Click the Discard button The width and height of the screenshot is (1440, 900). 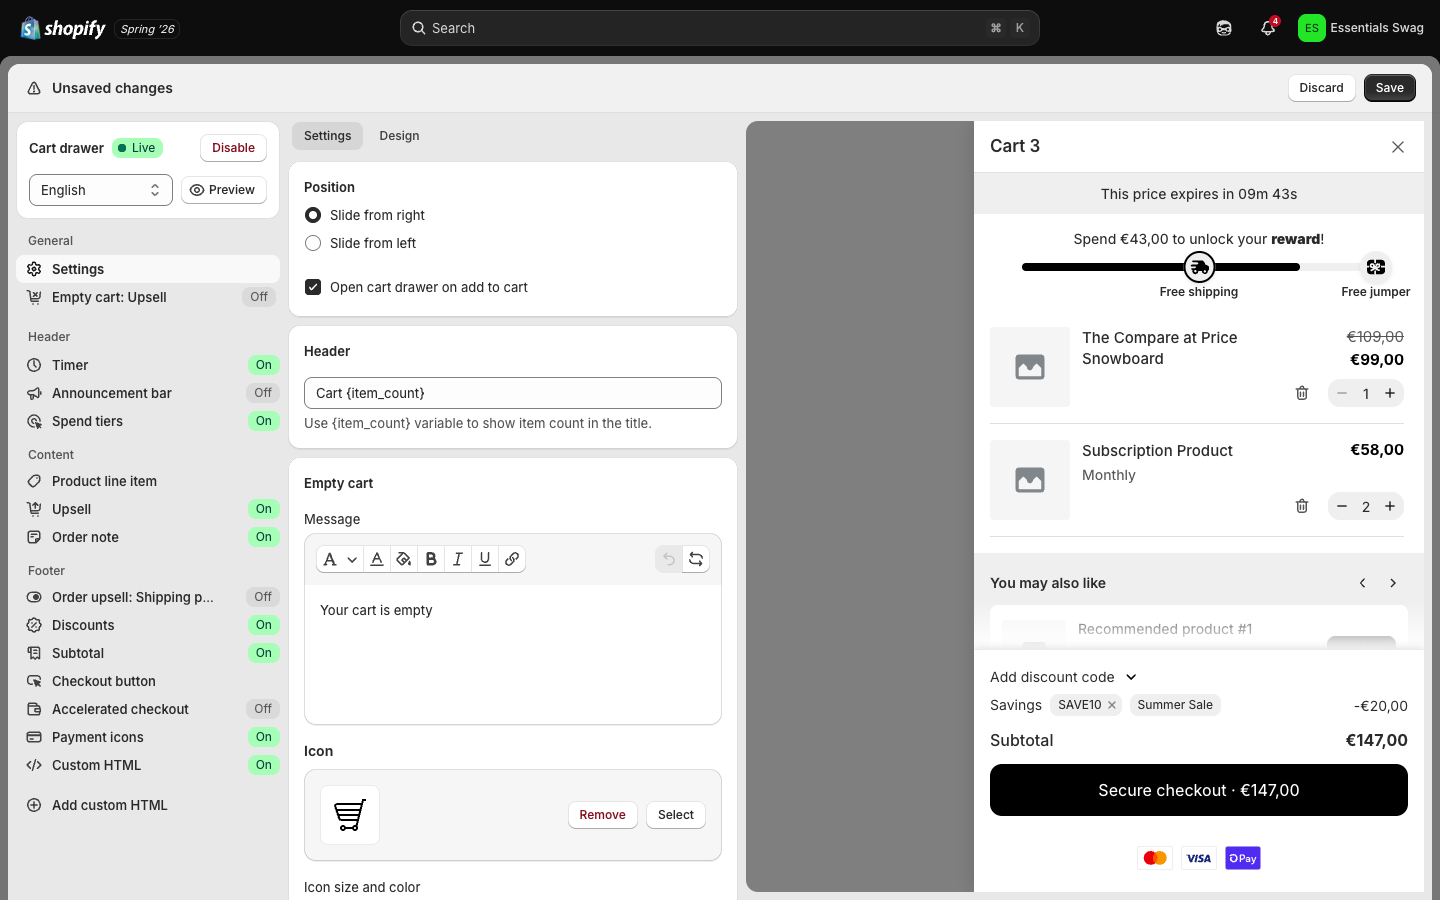coord(1321,88)
